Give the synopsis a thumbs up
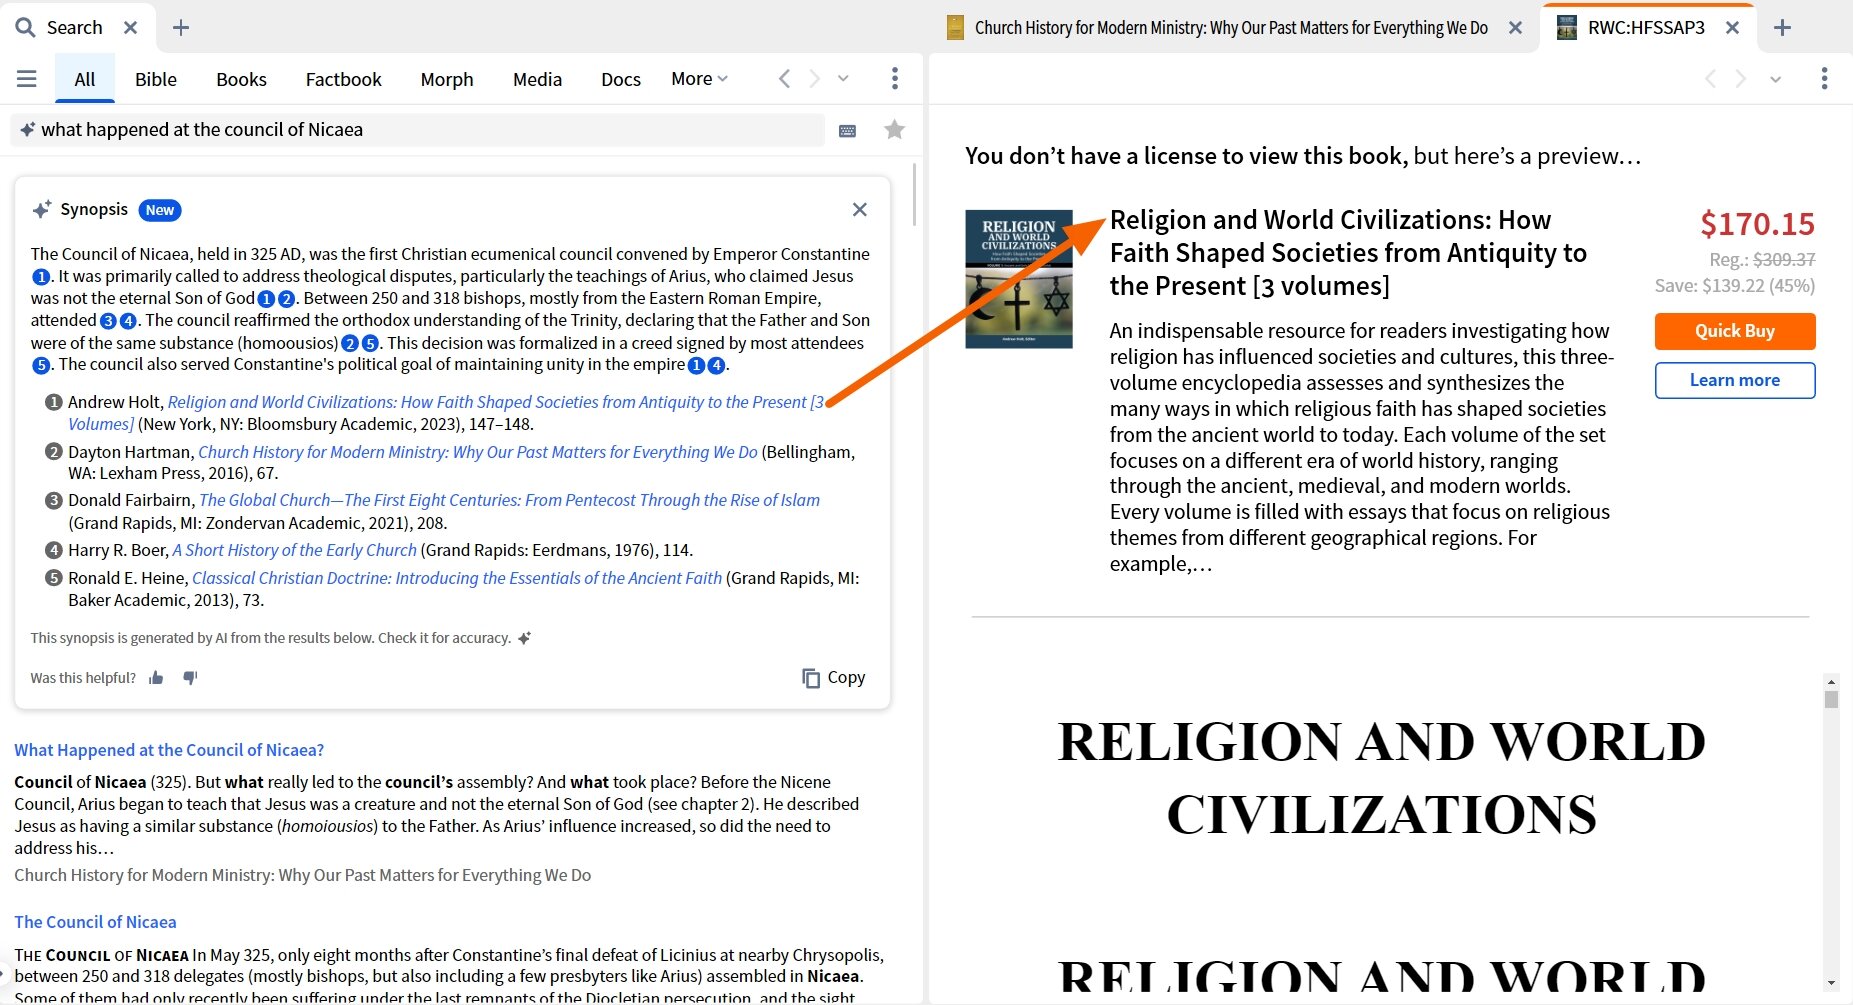 click(x=156, y=678)
